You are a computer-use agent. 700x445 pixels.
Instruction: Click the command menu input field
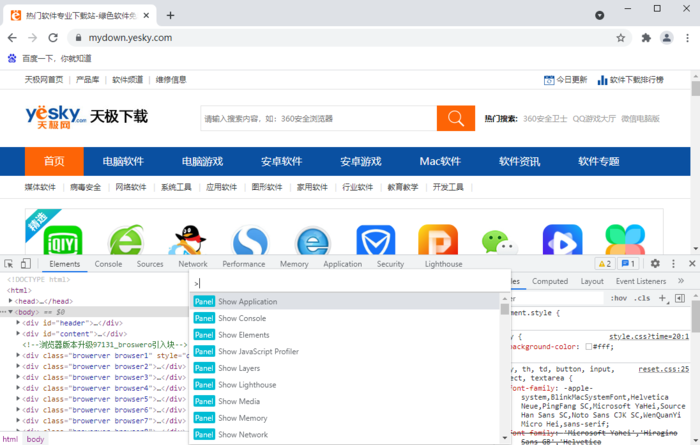pyautogui.click(x=350, y=283)
